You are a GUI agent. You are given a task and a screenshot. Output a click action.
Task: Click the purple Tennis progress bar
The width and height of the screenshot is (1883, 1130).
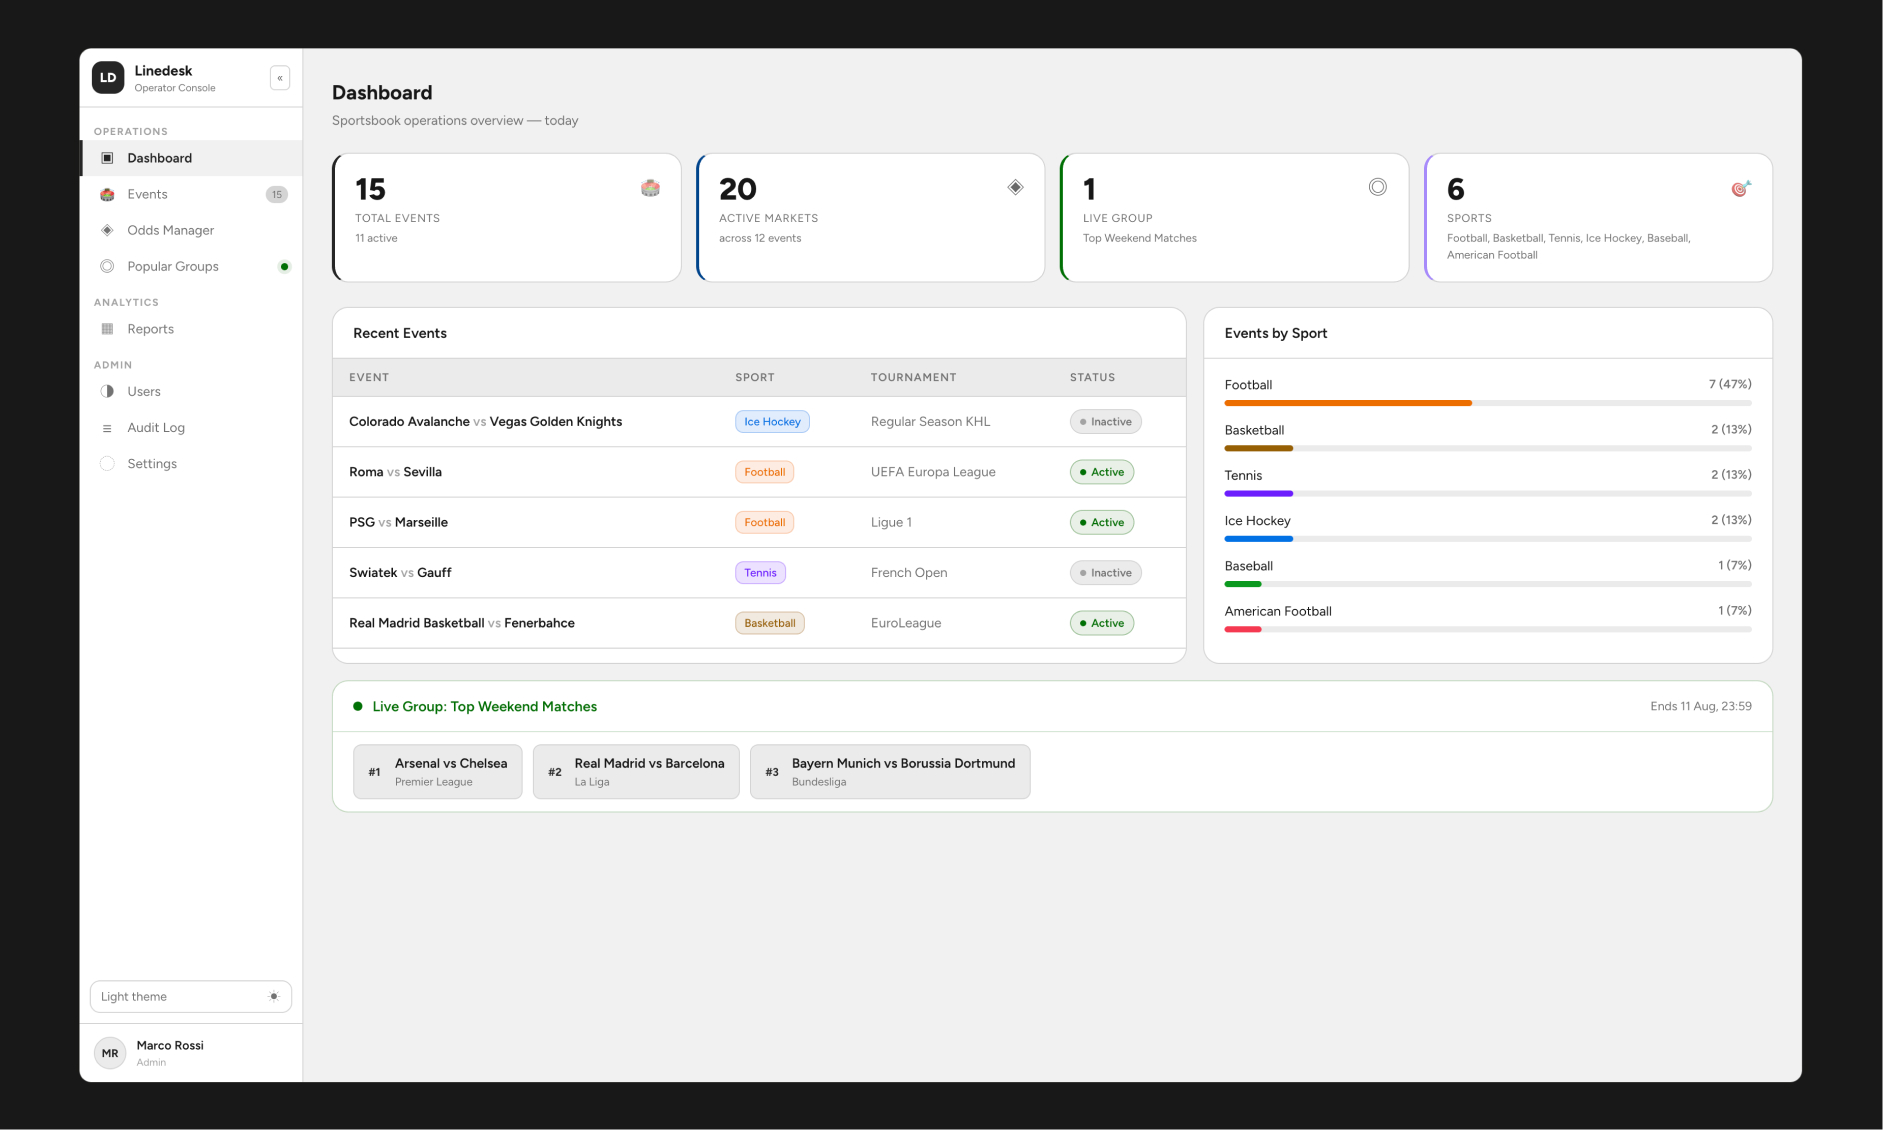(1259, 493)
